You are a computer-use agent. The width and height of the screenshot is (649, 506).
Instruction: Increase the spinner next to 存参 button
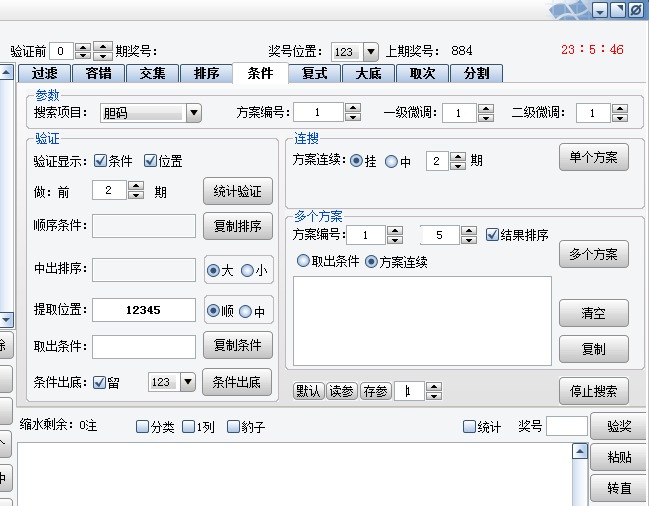point(433,386)
